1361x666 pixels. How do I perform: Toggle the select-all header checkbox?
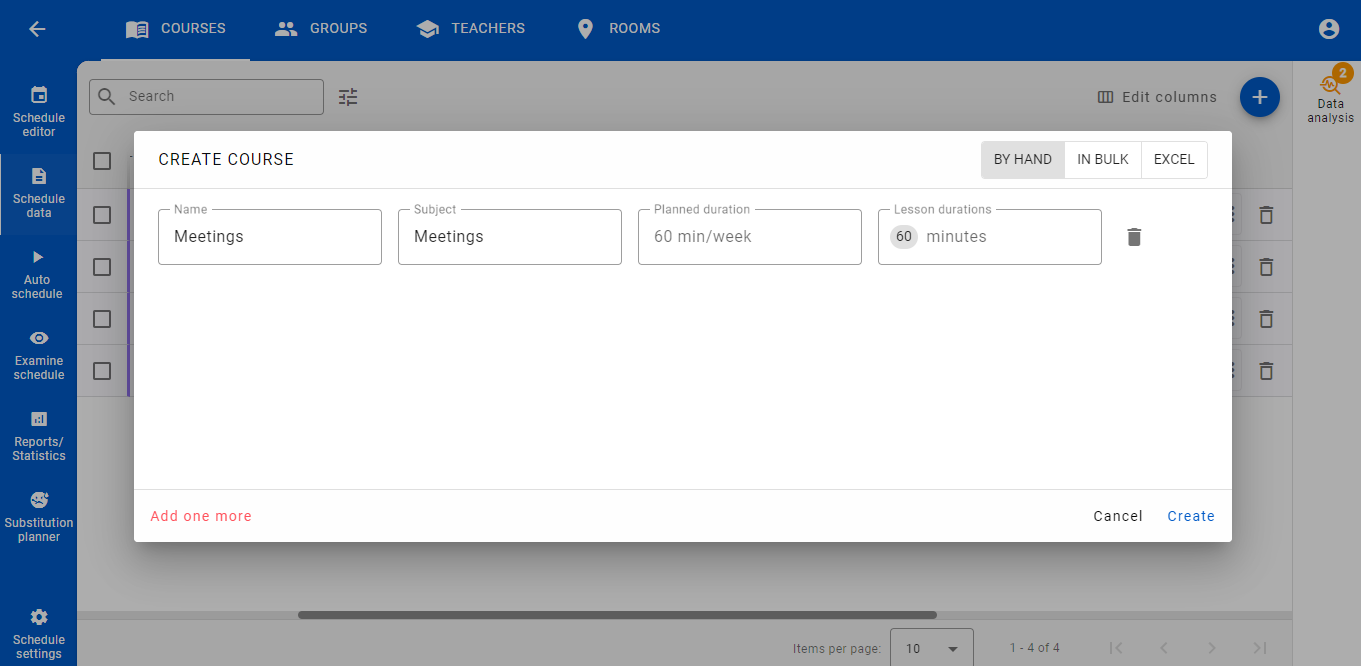(102, 161)
